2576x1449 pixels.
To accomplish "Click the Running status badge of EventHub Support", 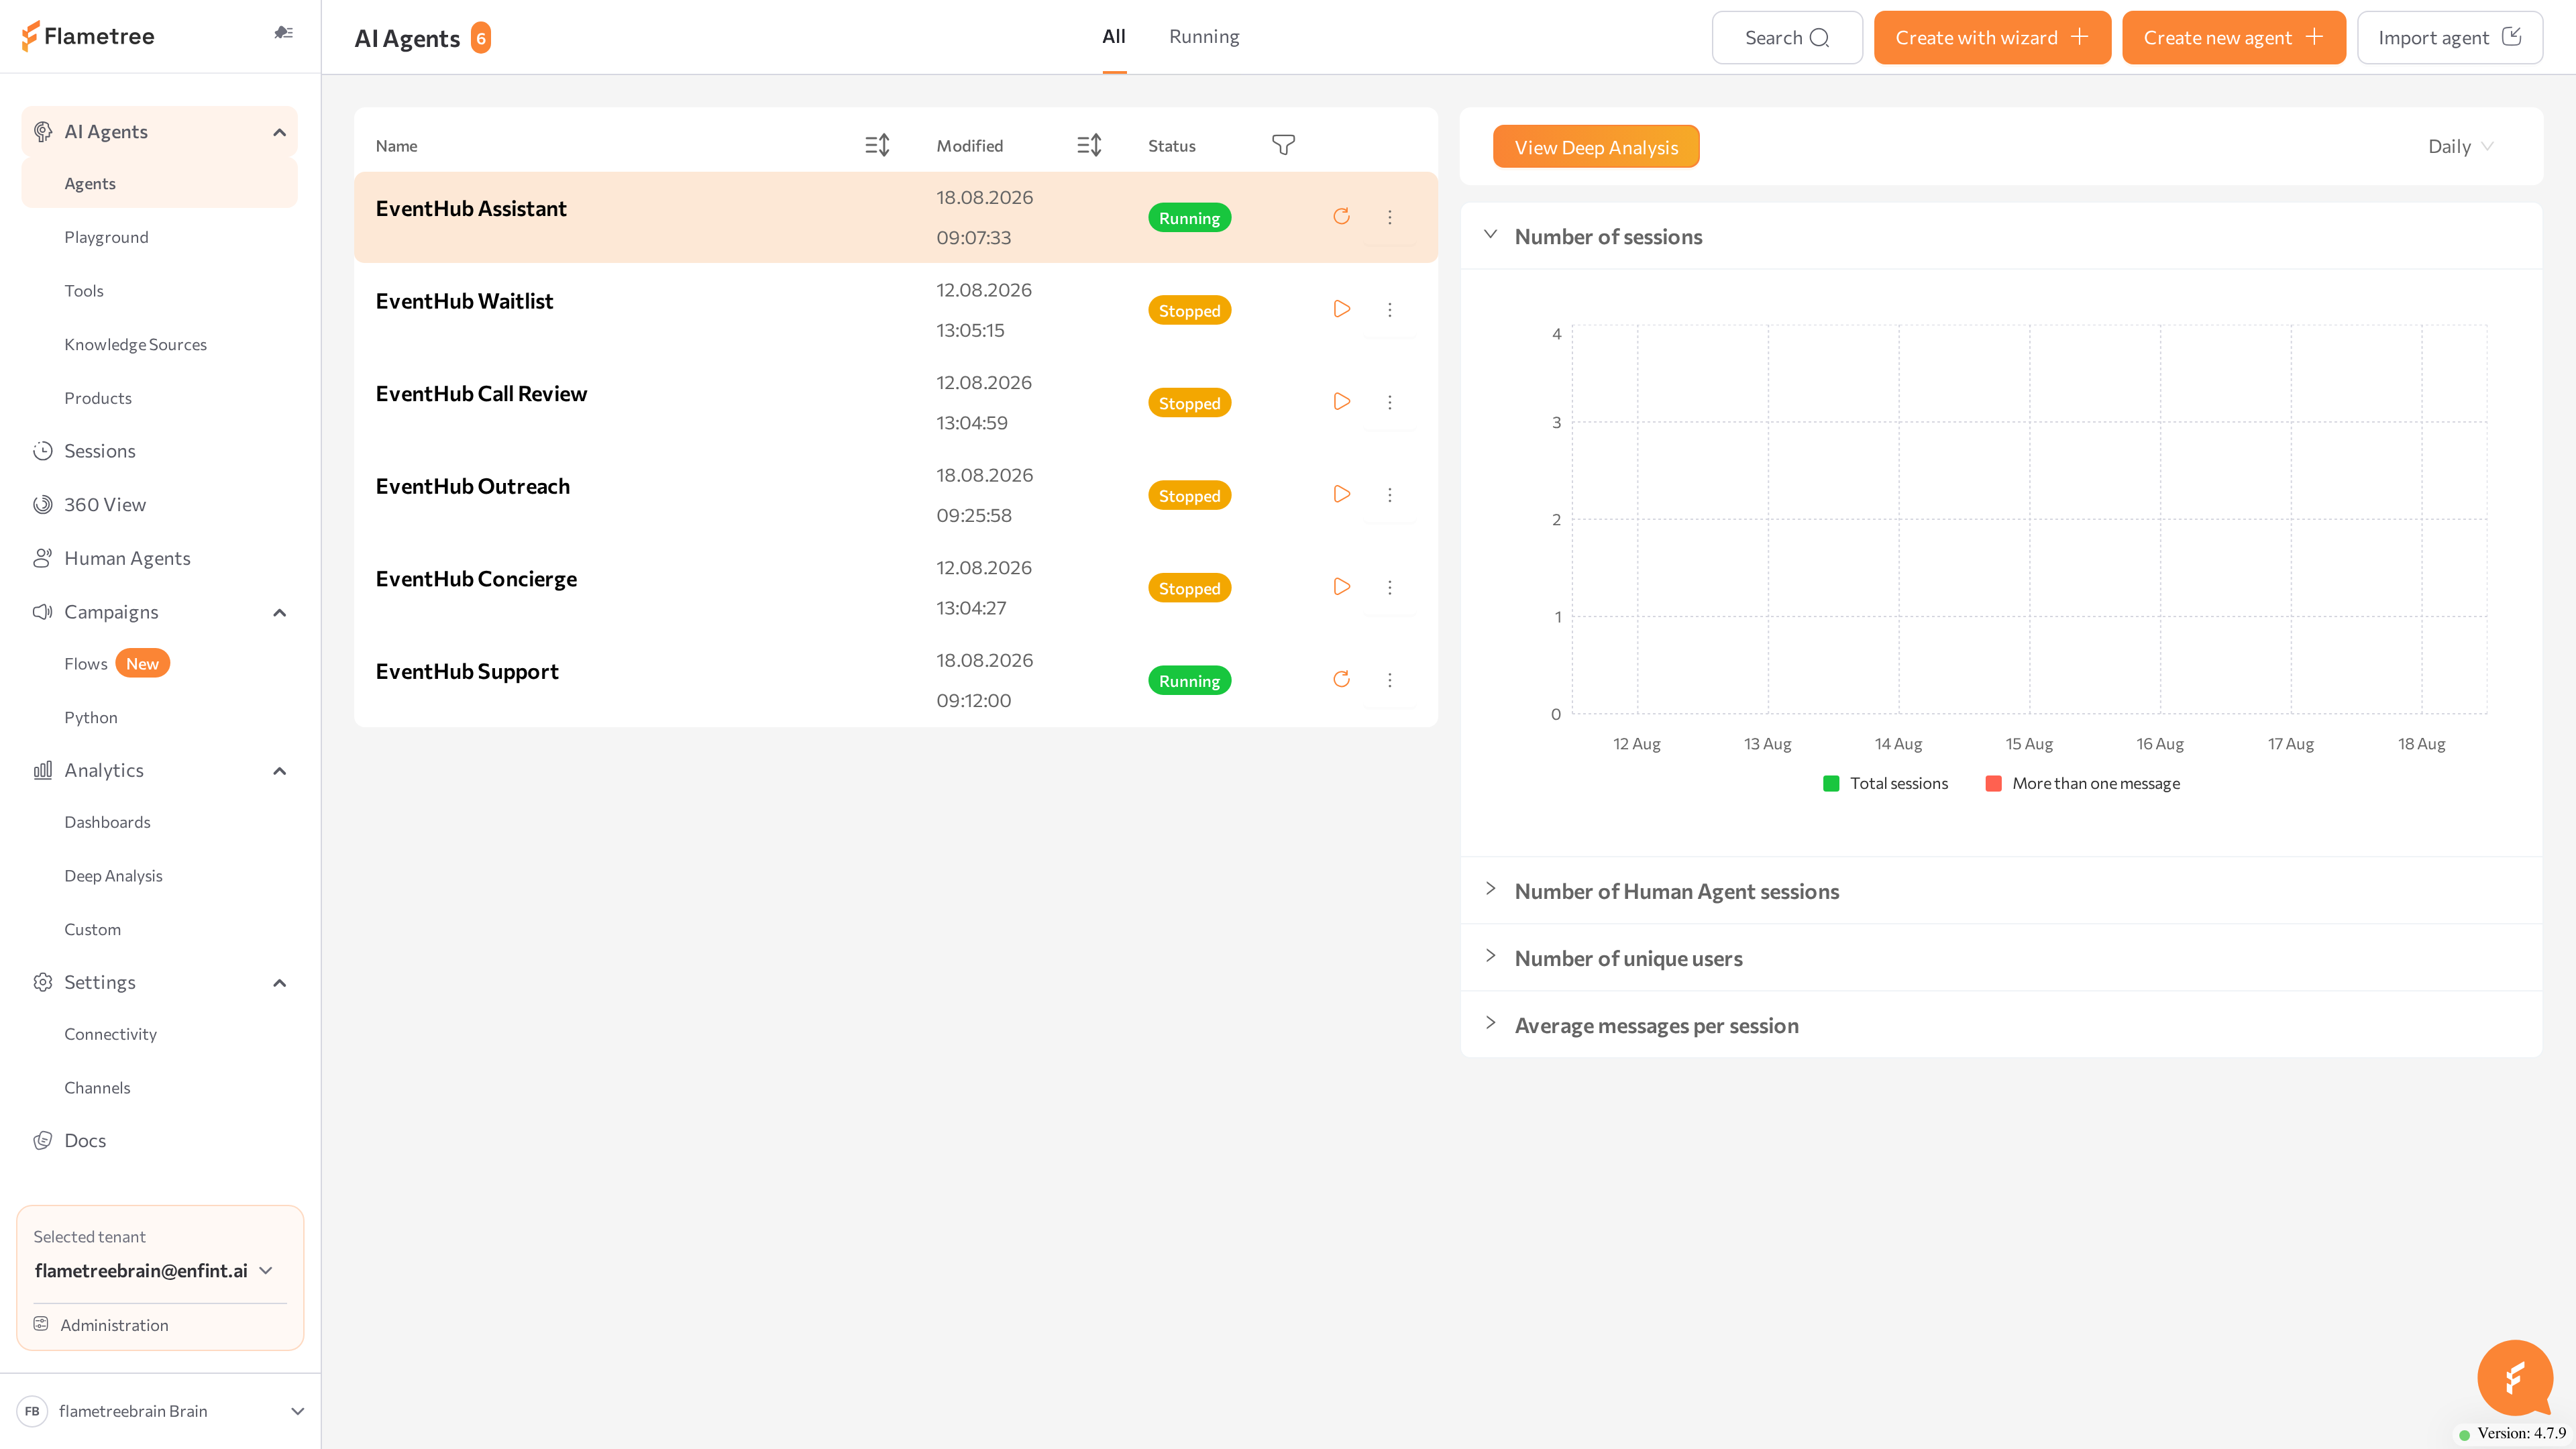I will (x=1189, y=681).
